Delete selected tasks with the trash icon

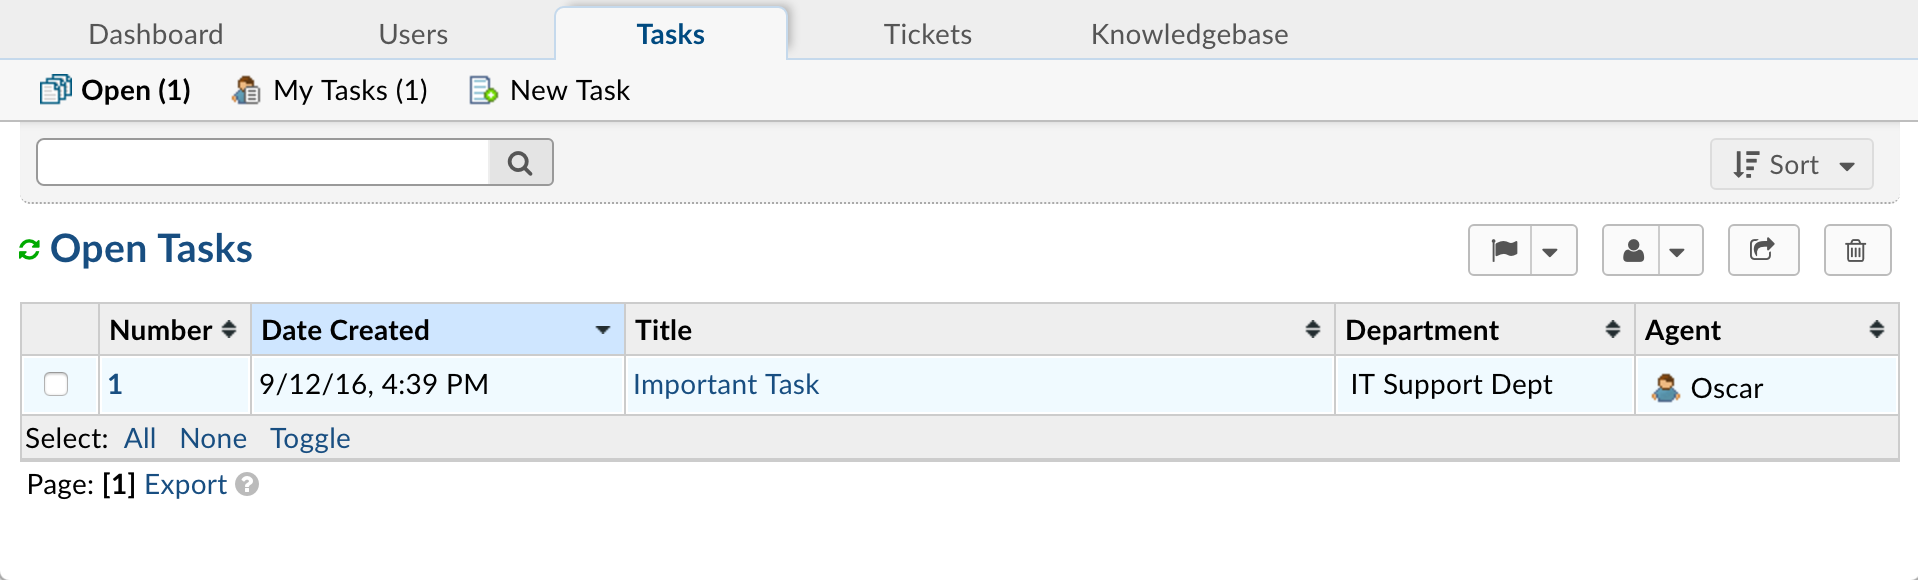click(x=1856, y=250)
